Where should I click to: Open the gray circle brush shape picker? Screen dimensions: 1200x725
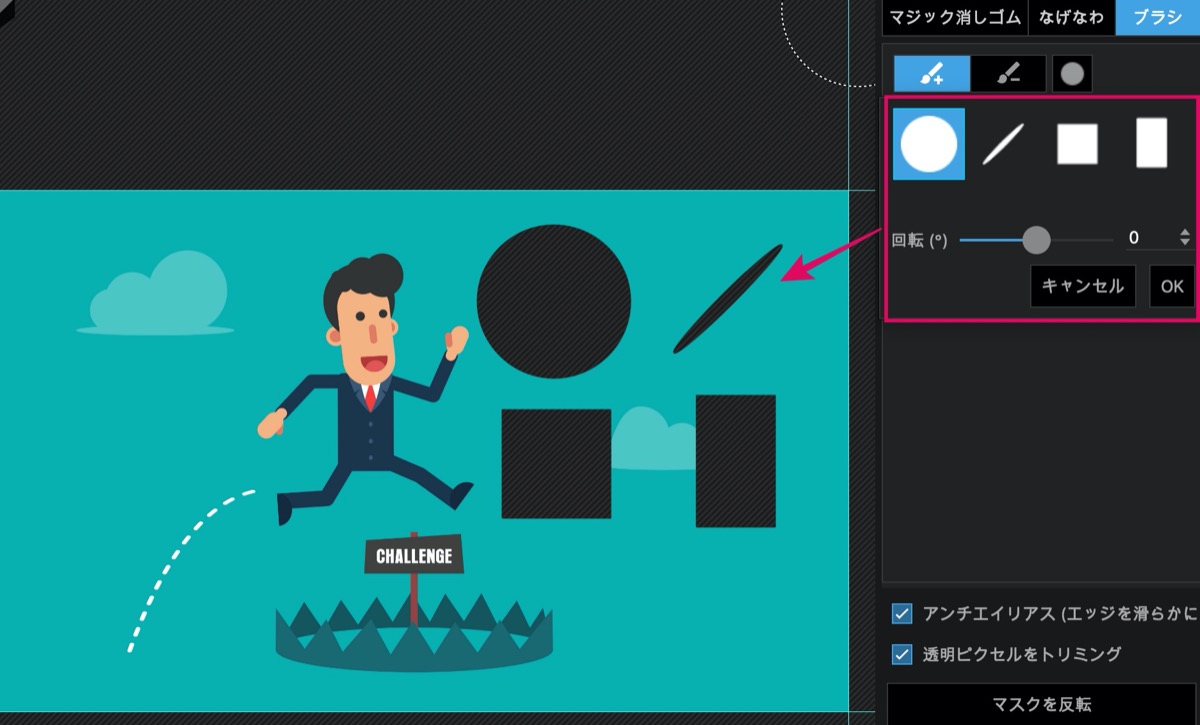[x=1072, y=73]
